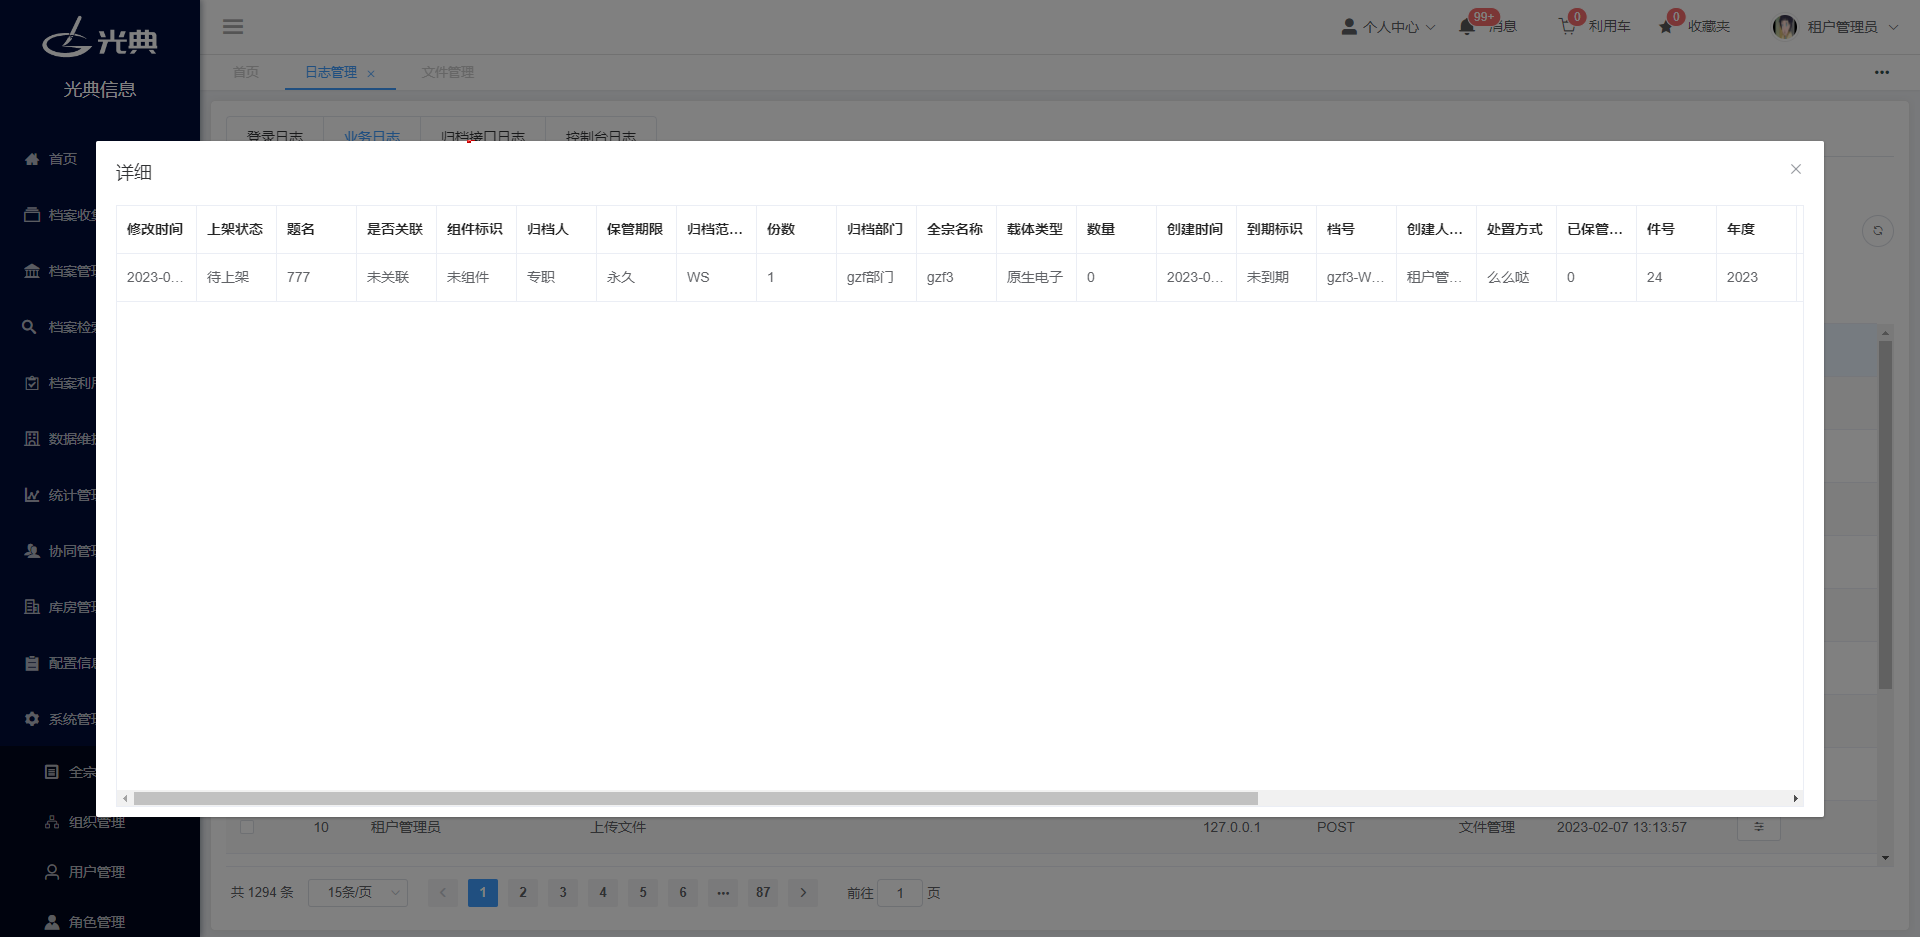
Task: Open the 15条/页 page size dropdown
Action: 358,892
